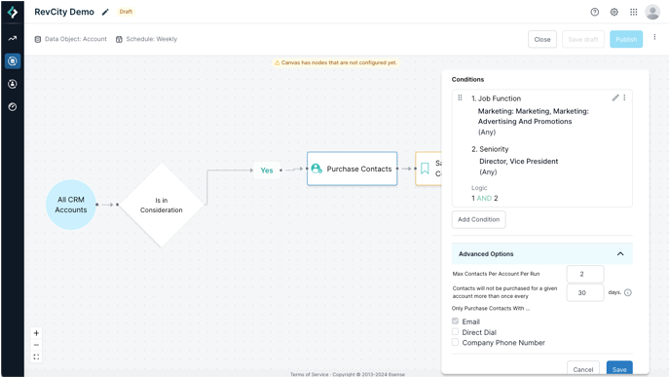The height and width of the screenshot is (378, 670).
Task: Enable the Direct Dial checkbox
Action: [x=455, y=332]
